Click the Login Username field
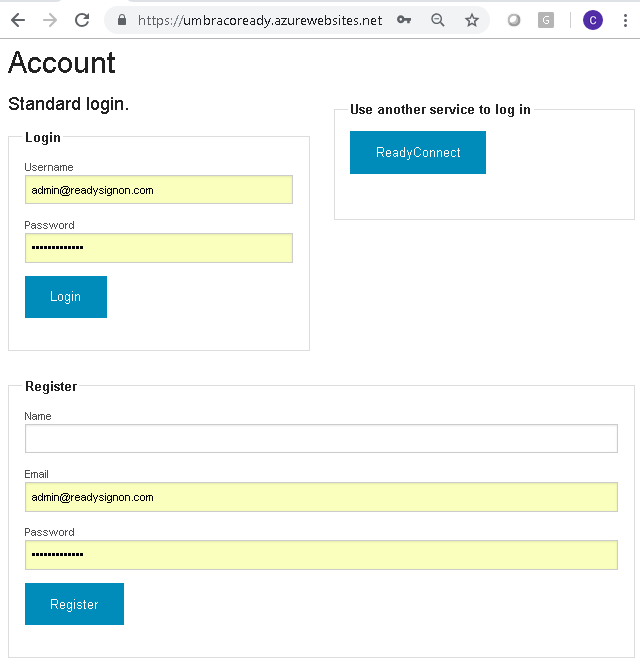The width and height of the screenshot is (640, 666). pyautogui.click(x=159, y=189)
